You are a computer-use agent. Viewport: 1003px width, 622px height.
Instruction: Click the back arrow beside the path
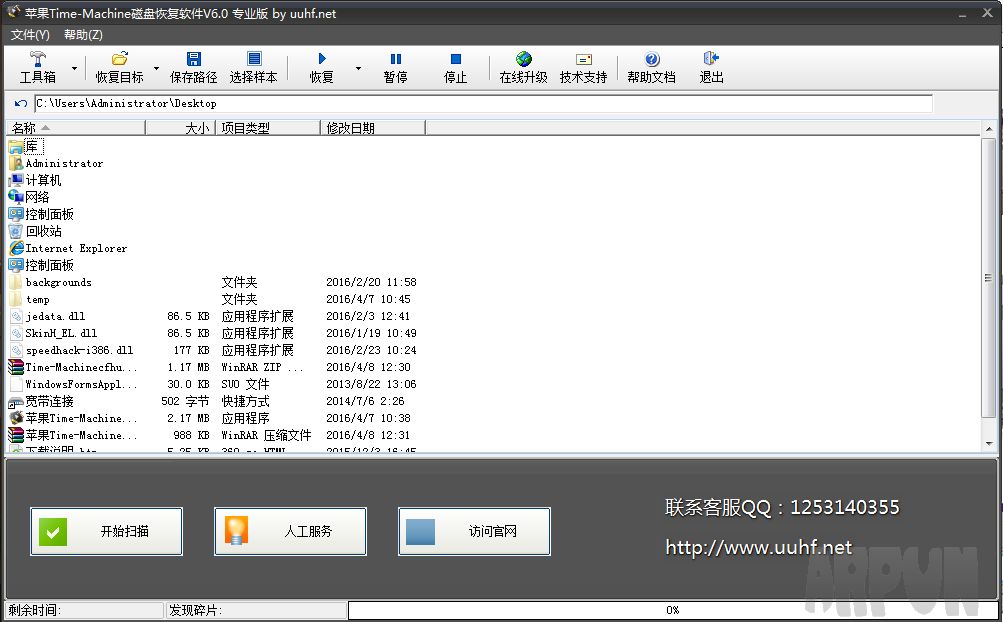point(20,103)
